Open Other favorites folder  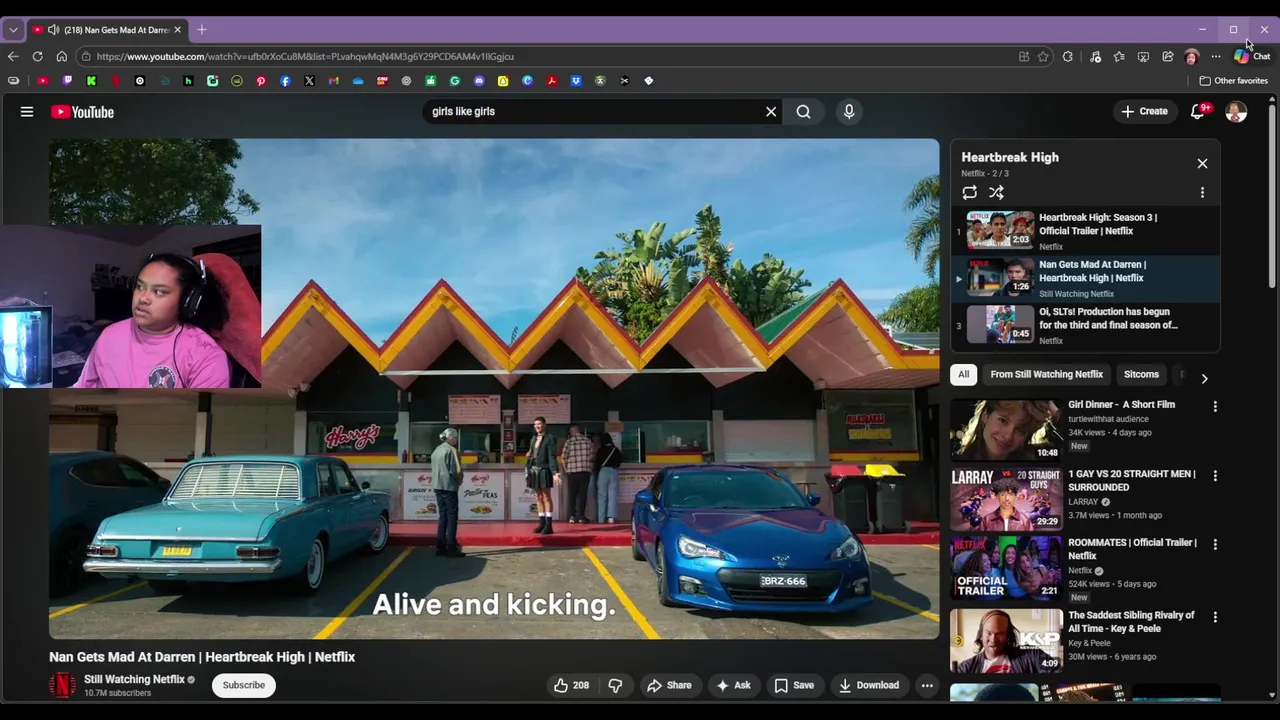click(x=1234, y=81)
